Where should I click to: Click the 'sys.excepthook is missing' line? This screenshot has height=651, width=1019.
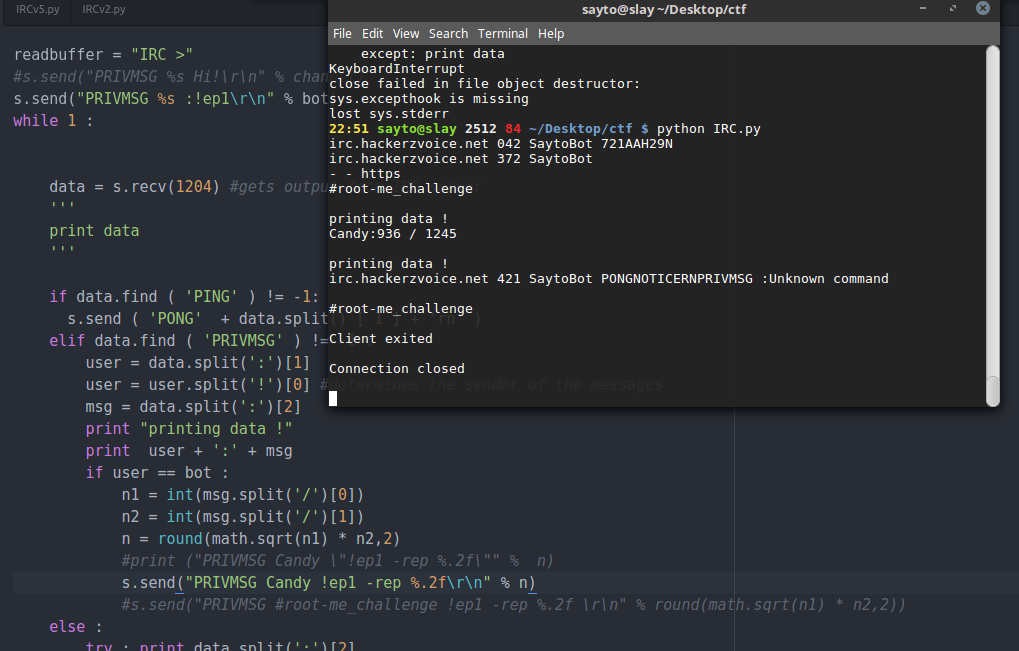(428, 99)
